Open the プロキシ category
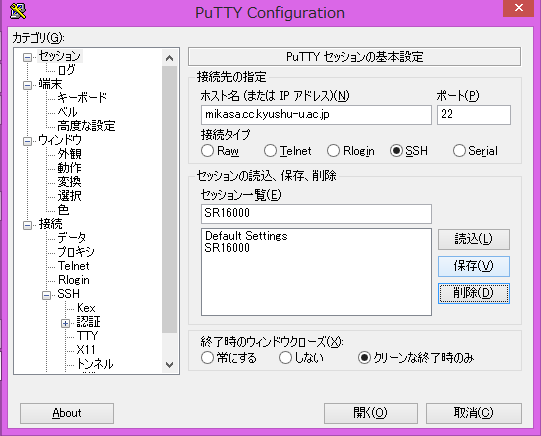 [x=76, y=252]
